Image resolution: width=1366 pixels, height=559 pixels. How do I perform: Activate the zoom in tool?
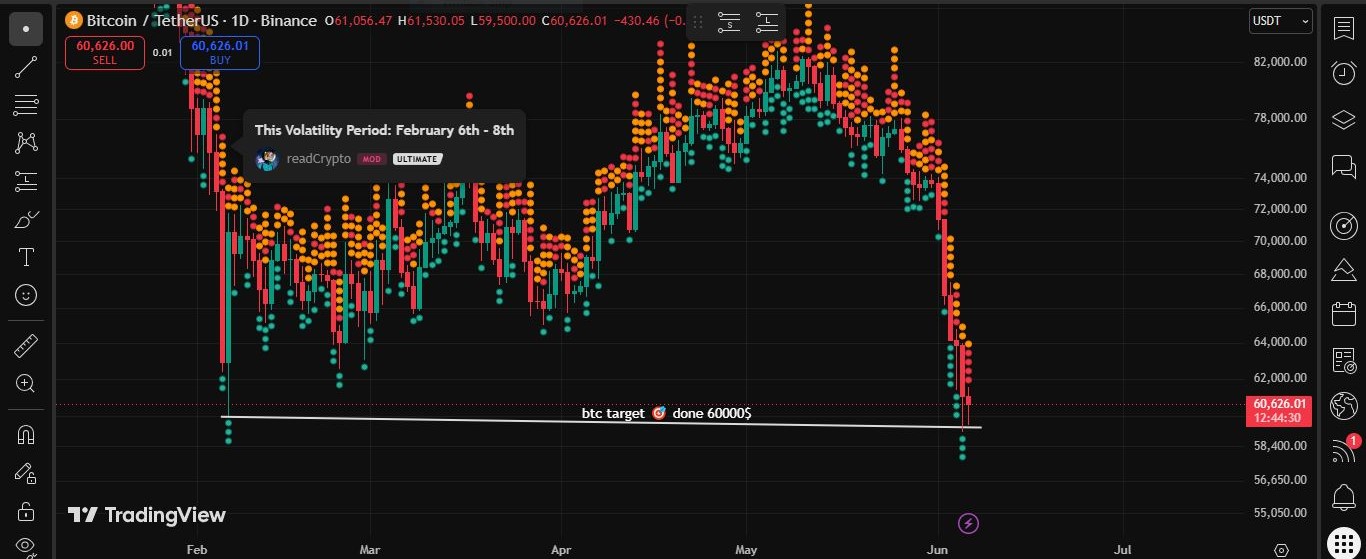point(26,383)
